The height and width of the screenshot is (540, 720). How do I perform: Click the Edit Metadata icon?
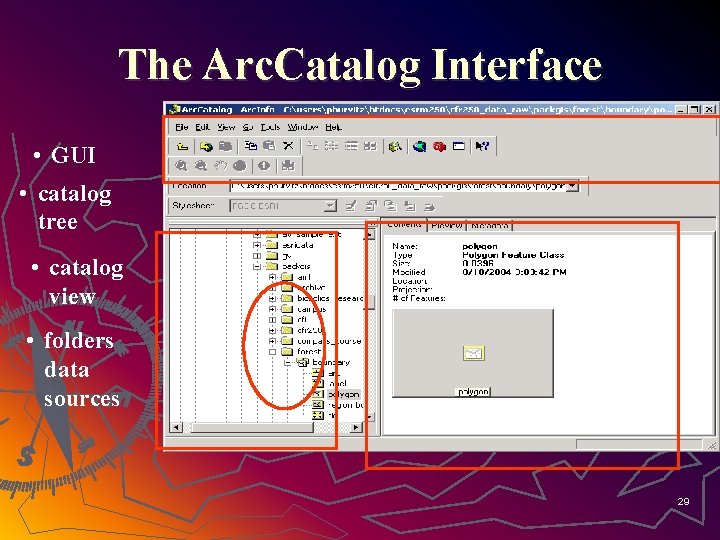351,206
